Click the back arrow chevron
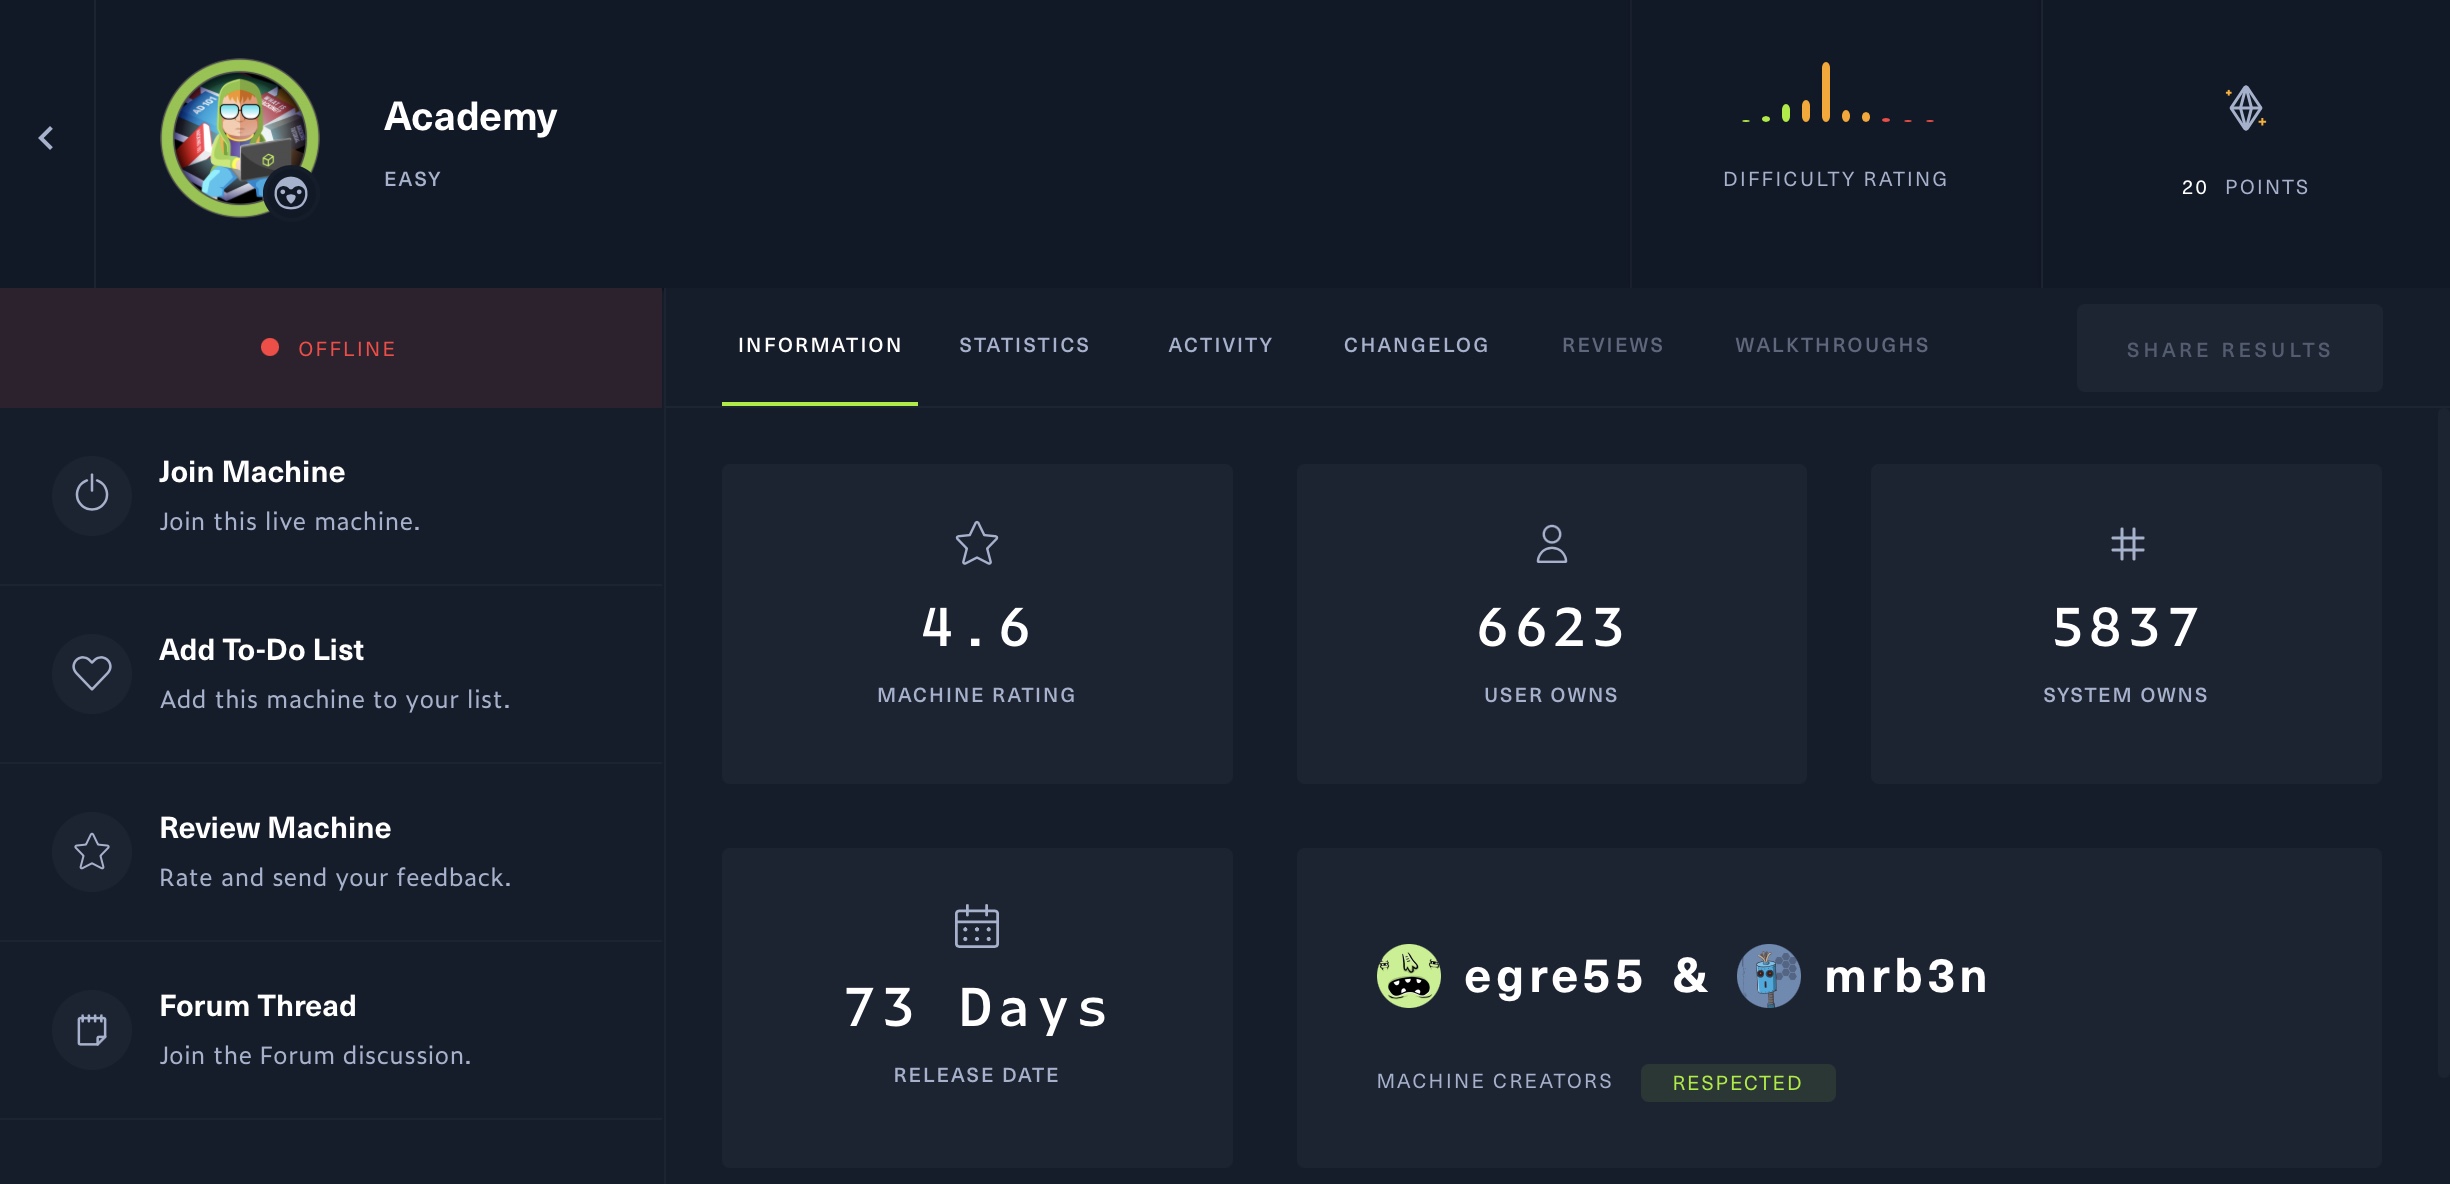The width and height of the screenshot is (2450, 1184). [46, 138]
